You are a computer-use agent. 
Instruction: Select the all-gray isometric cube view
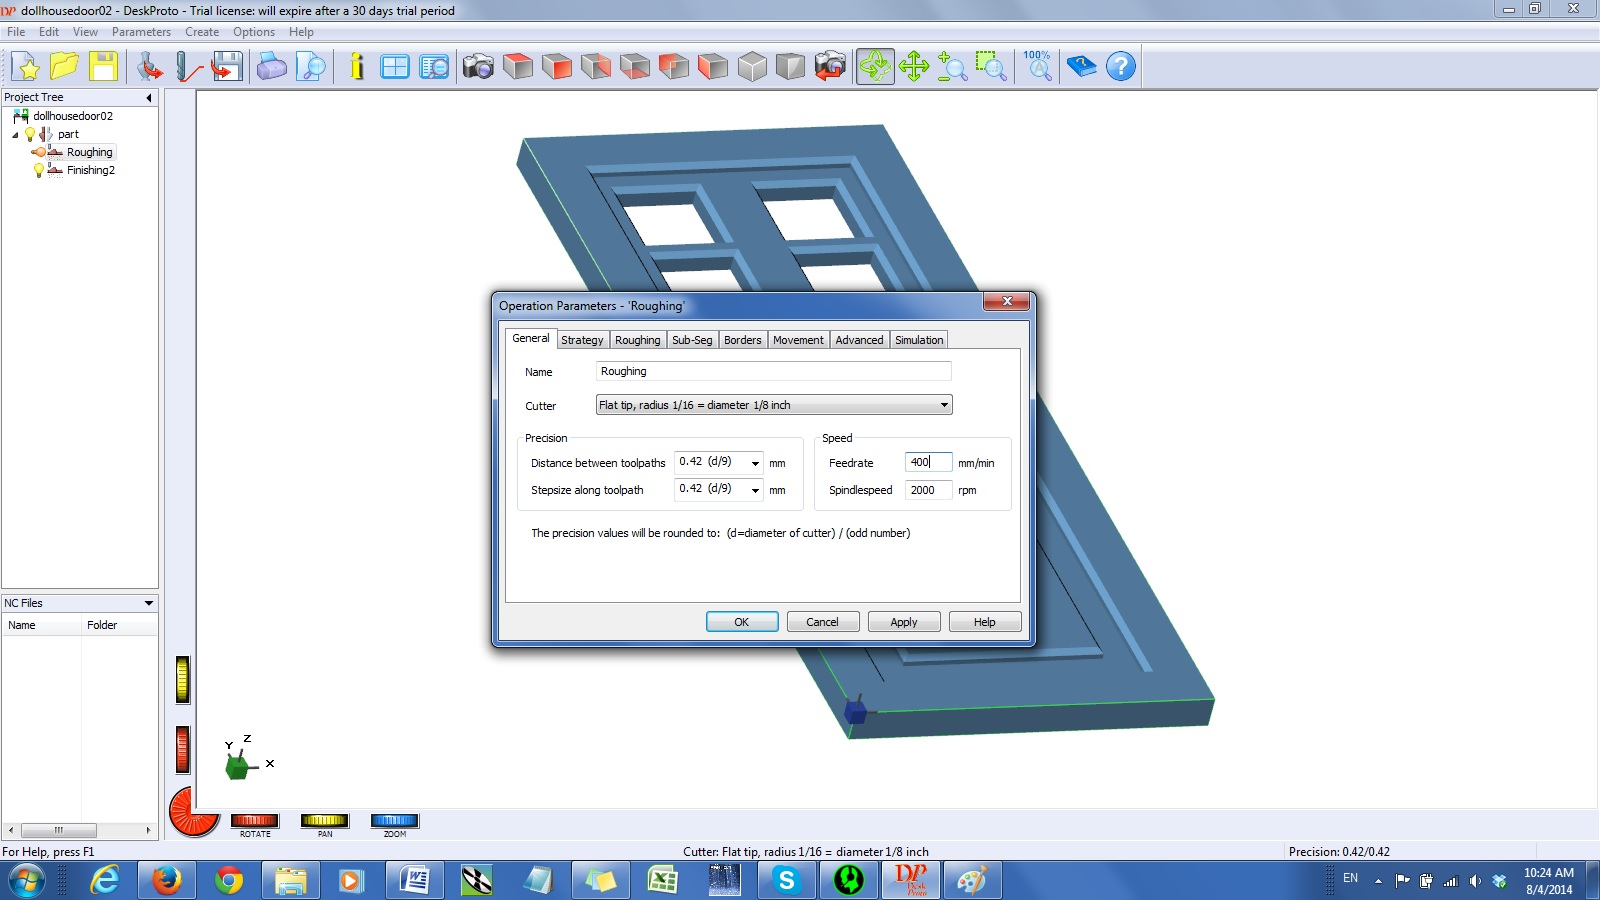pos(752,67)
